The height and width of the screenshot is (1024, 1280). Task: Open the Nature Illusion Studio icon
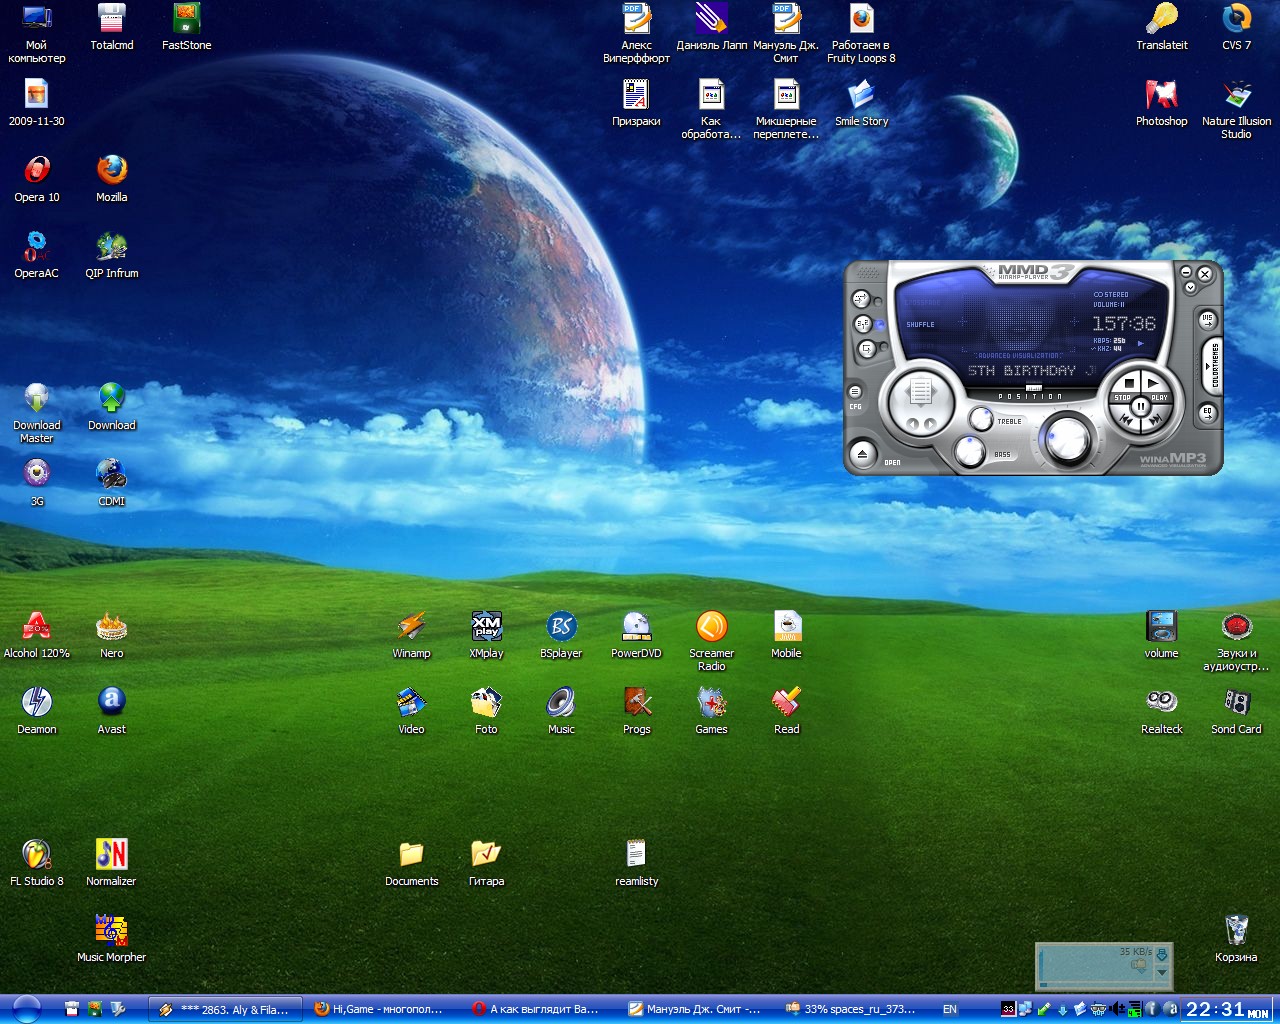[1236, 96]
